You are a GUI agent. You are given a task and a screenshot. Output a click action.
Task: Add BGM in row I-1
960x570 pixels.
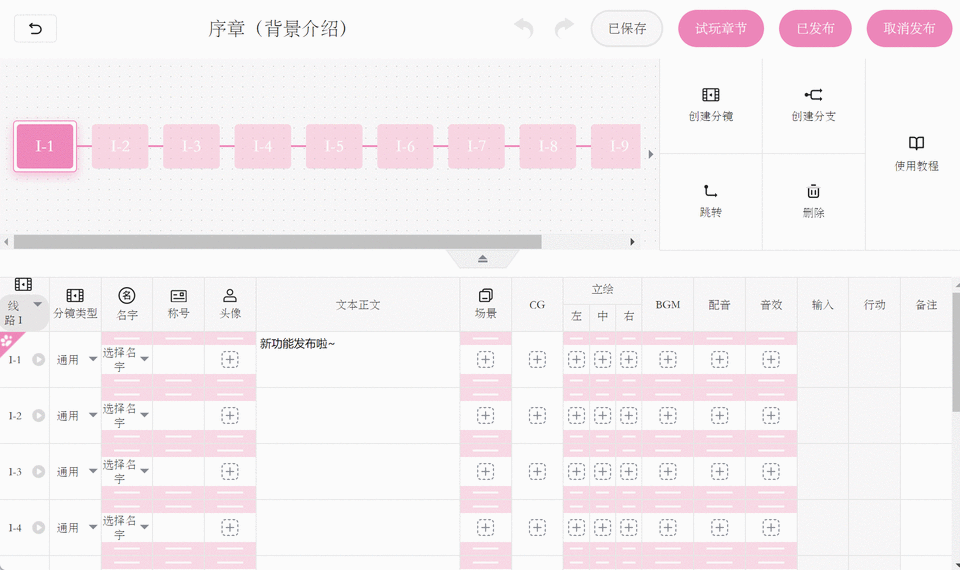[667, 359]
